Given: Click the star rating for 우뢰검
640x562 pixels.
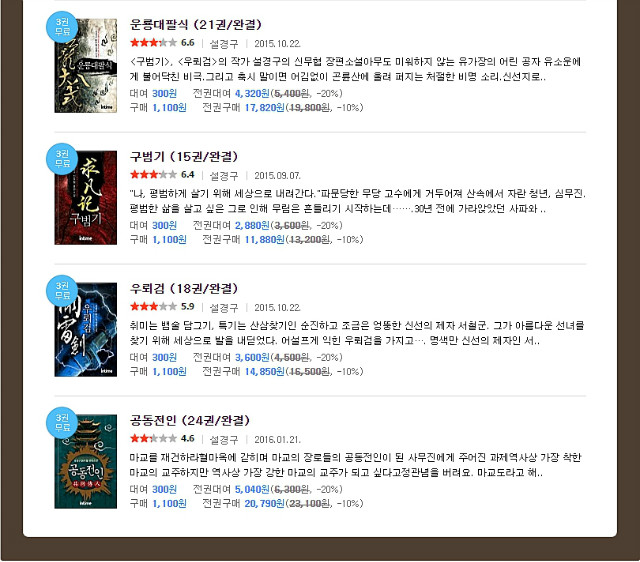Looking at the screenshot, I should (153, 307).
